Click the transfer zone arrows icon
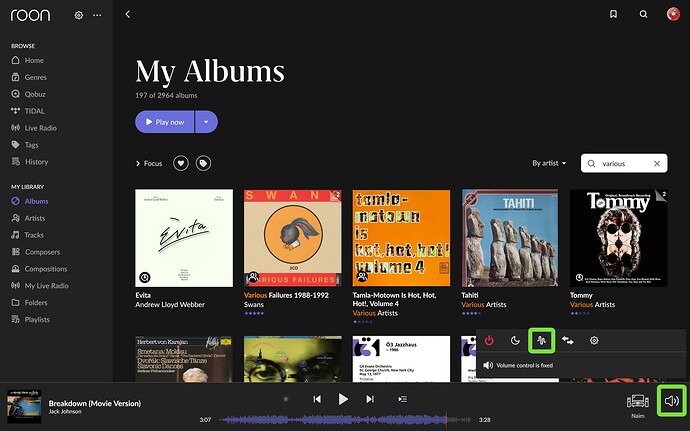The image size is (690, 431). 568,340
